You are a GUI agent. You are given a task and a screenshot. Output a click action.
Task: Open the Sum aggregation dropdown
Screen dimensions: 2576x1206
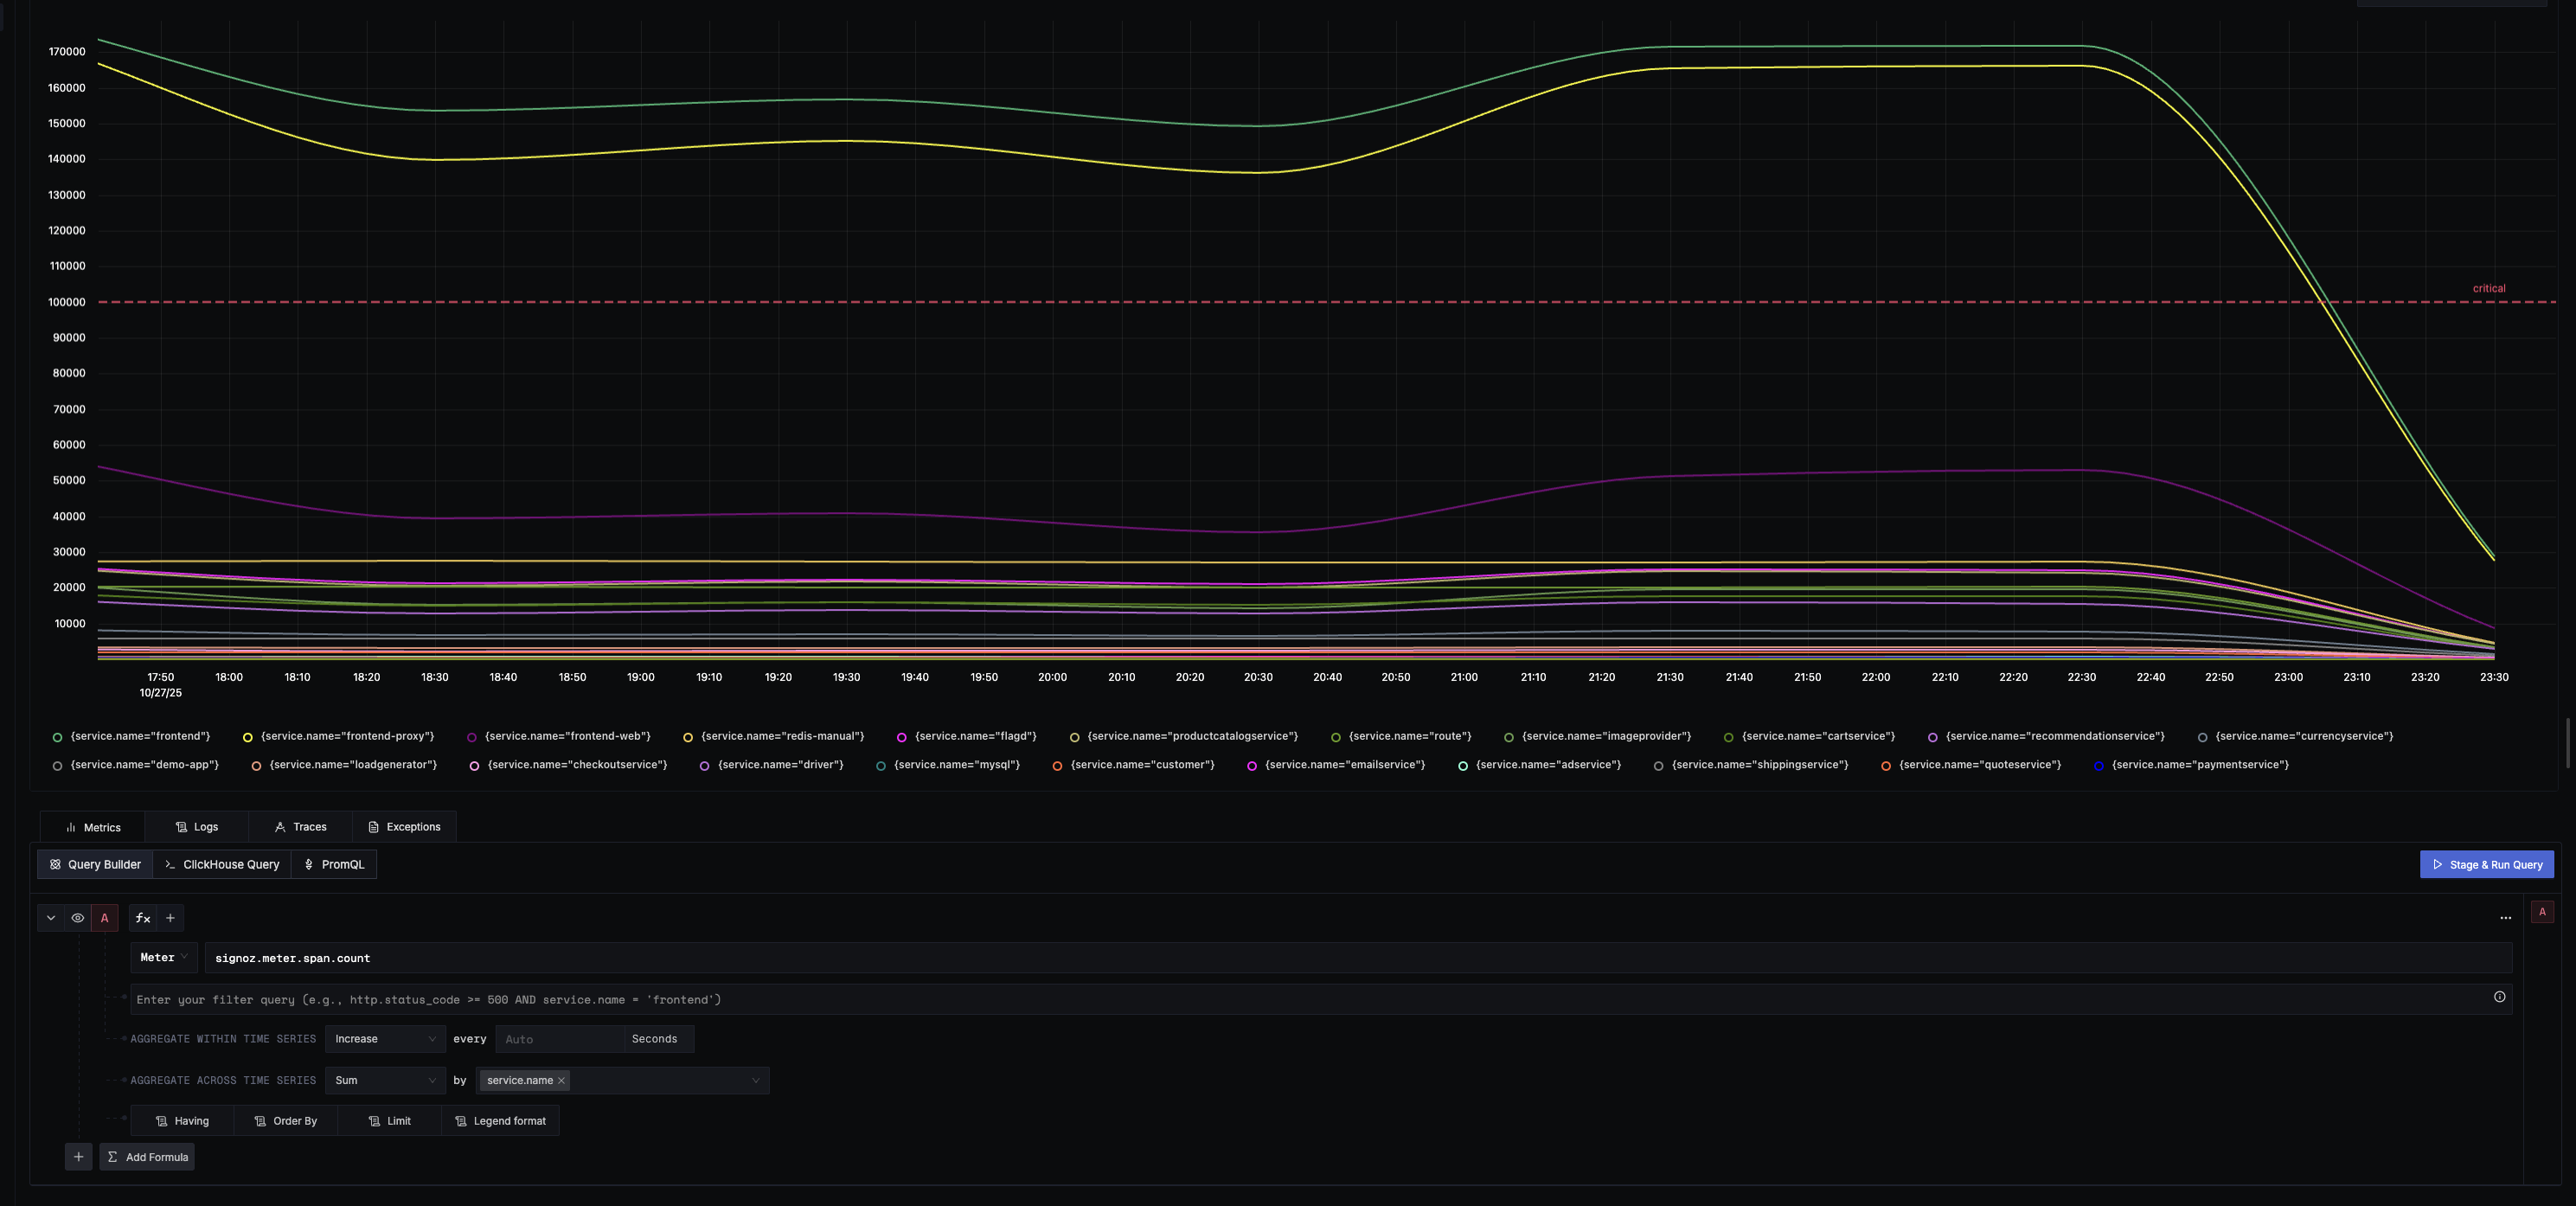click(x=385, y=1081)
